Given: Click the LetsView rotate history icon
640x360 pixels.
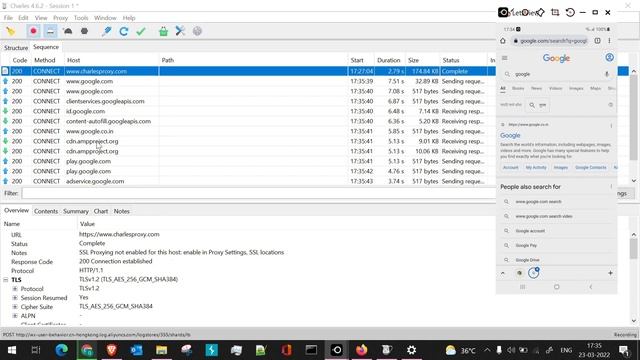Looking at the screenshot, I should [570, 12].
